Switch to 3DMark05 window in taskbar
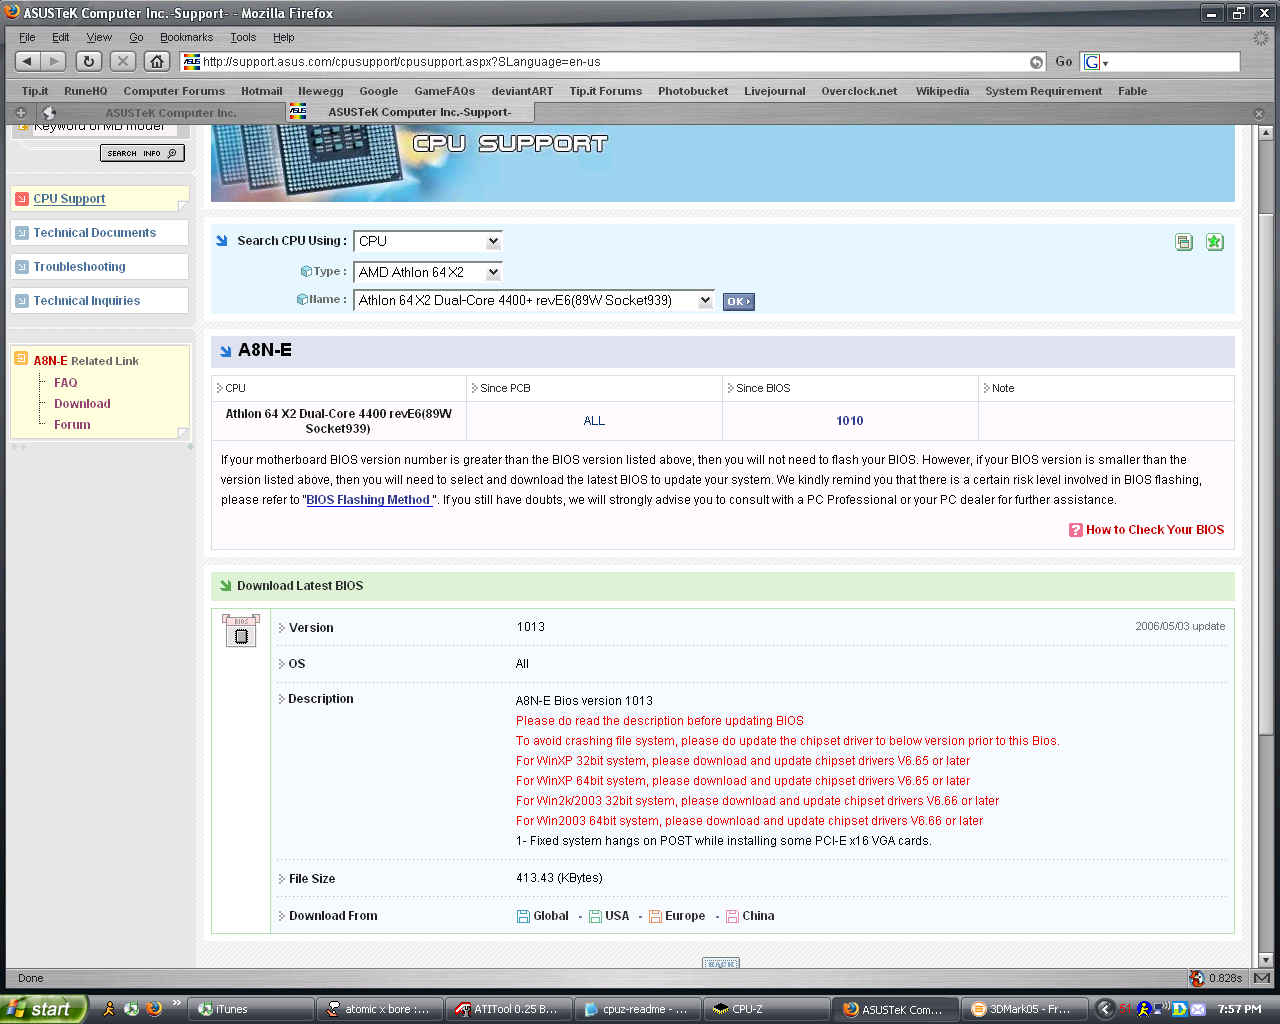Screen dimensions: 1280x1024 pos(1024,1009)
